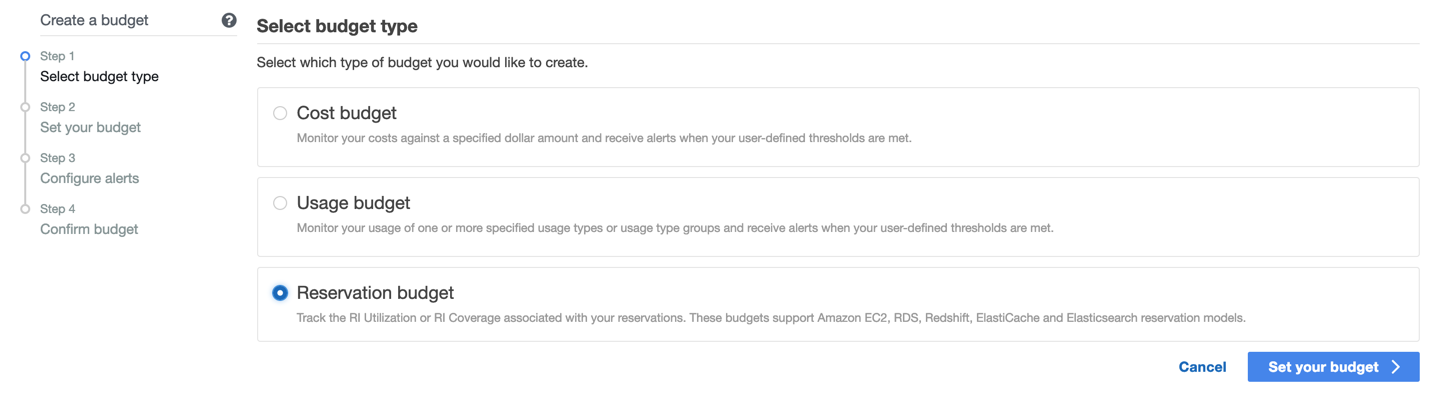
Task: Click the Step 1 circle indicator
Action: click(25, 56)
